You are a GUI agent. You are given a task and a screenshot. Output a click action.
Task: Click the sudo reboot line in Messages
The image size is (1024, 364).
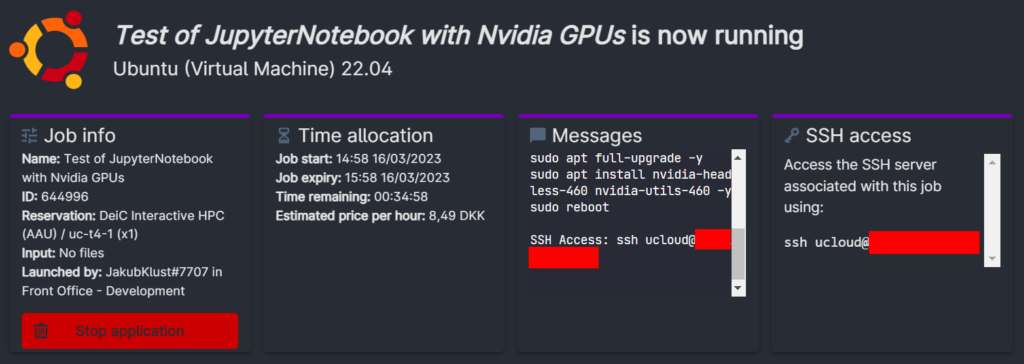click(569, 207)
